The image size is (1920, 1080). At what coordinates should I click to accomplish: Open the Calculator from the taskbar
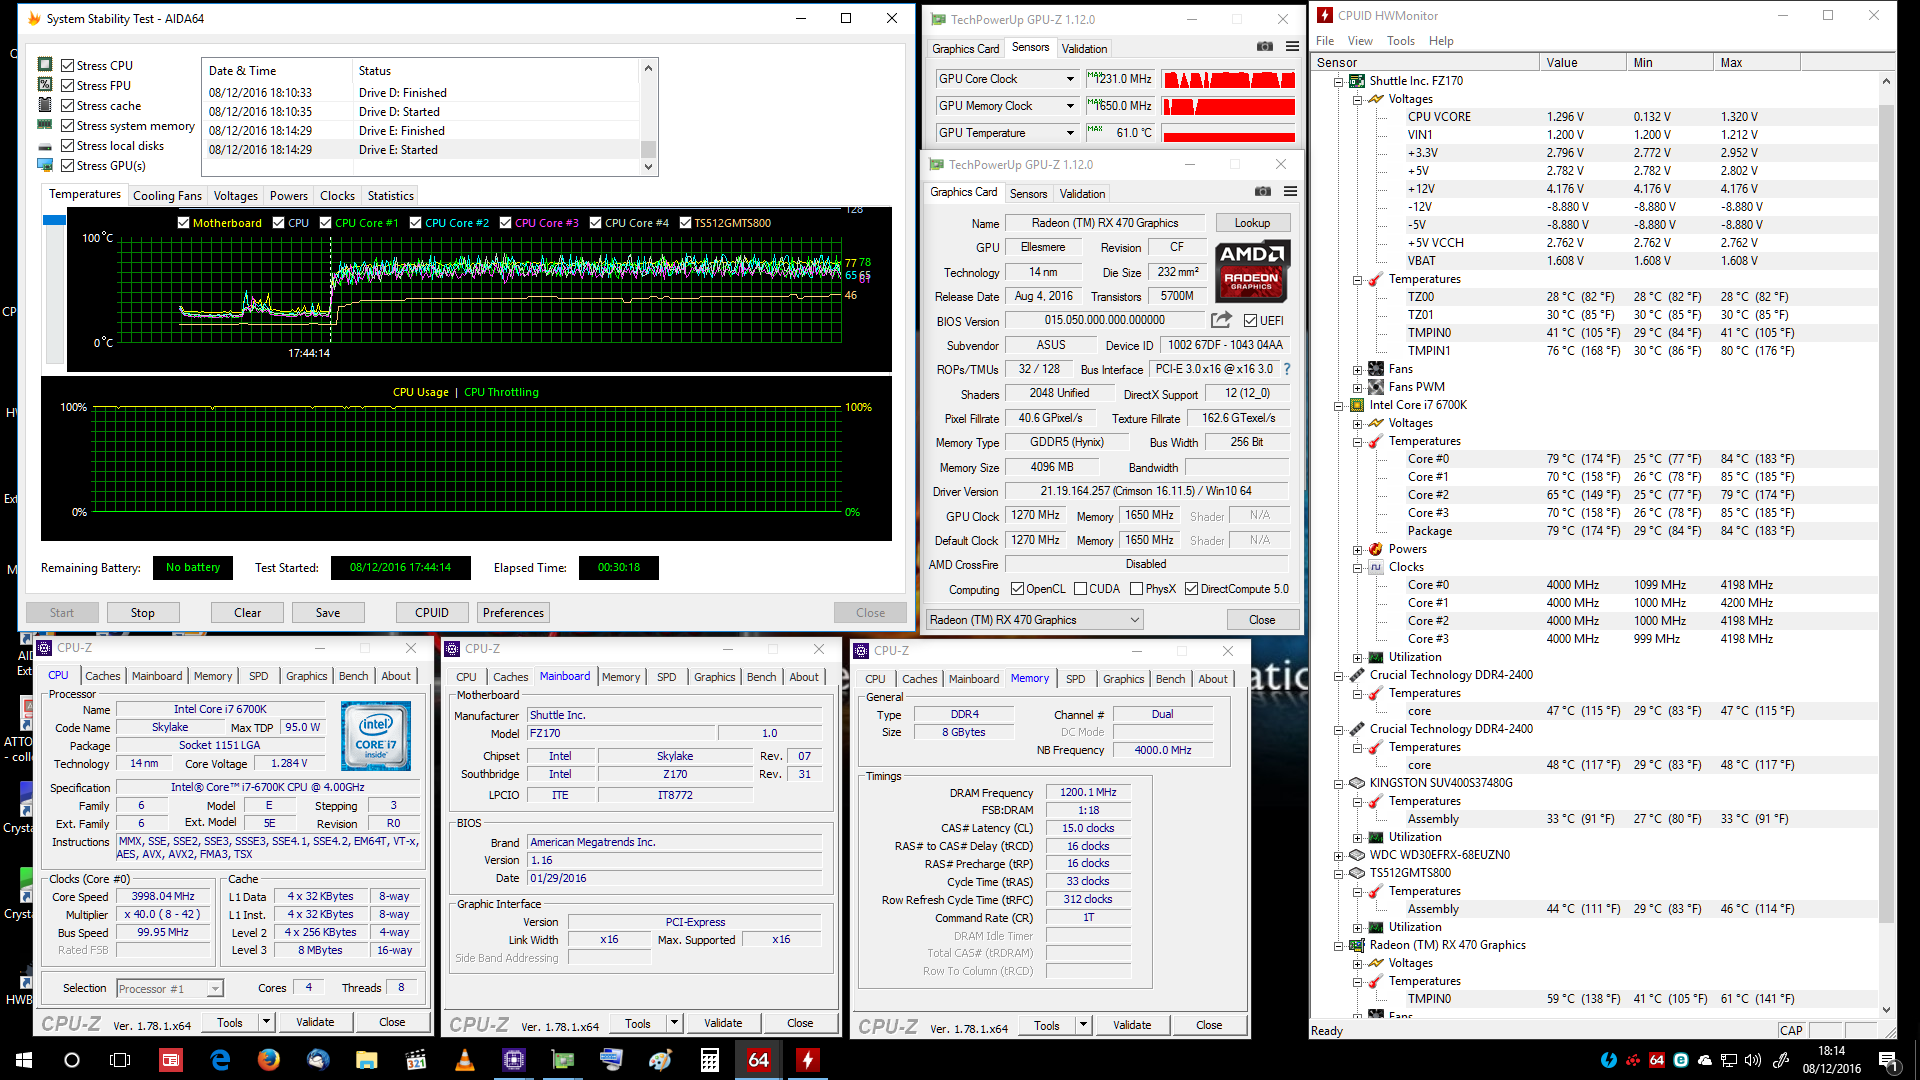(709, 1060)
